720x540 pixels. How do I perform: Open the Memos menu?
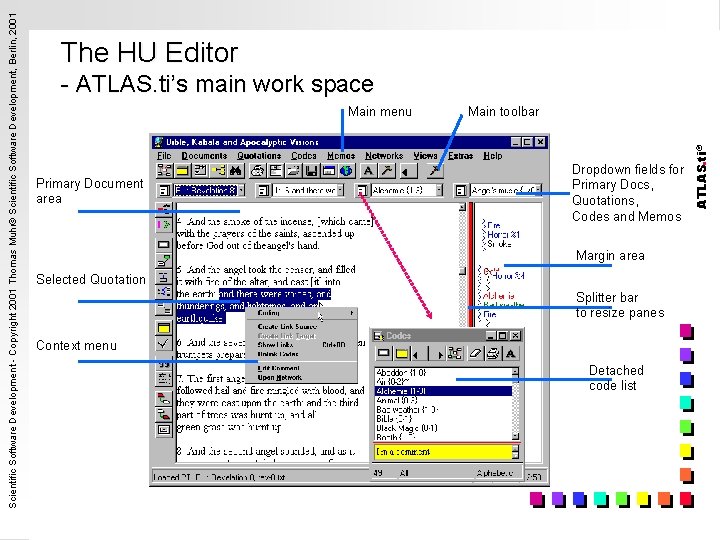point(341,156)
